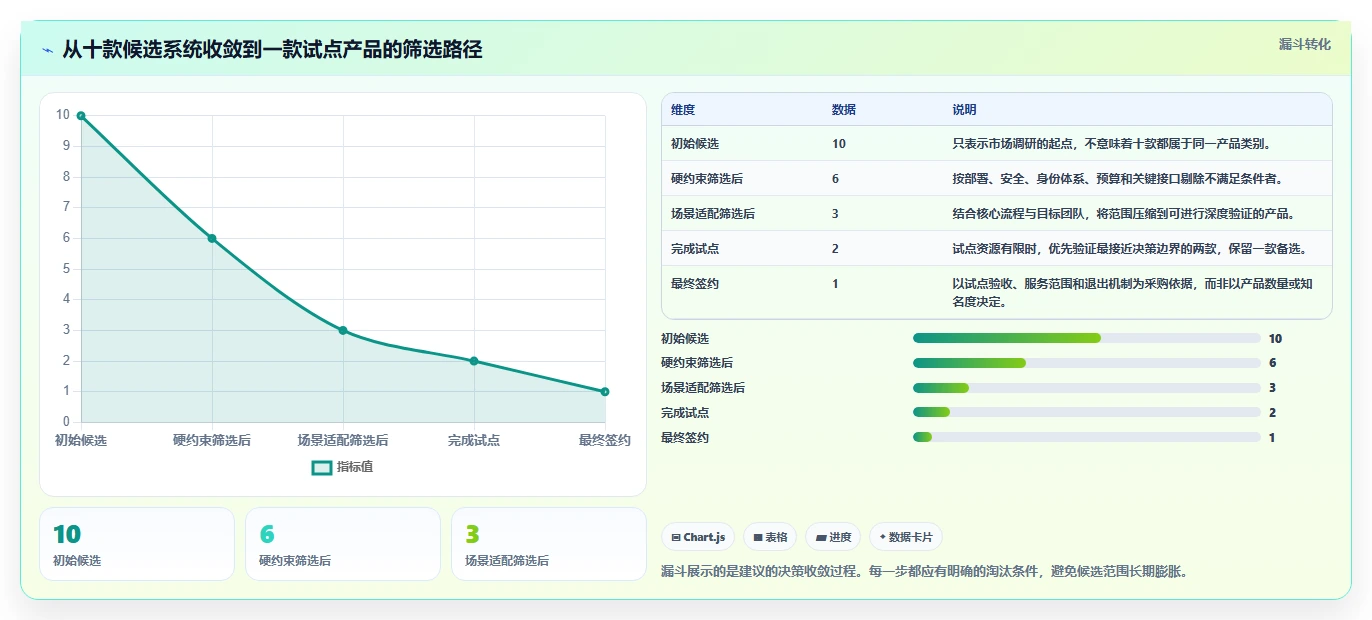Click the footer note starting 漏斗展示的是

click(x=924, y=572)
